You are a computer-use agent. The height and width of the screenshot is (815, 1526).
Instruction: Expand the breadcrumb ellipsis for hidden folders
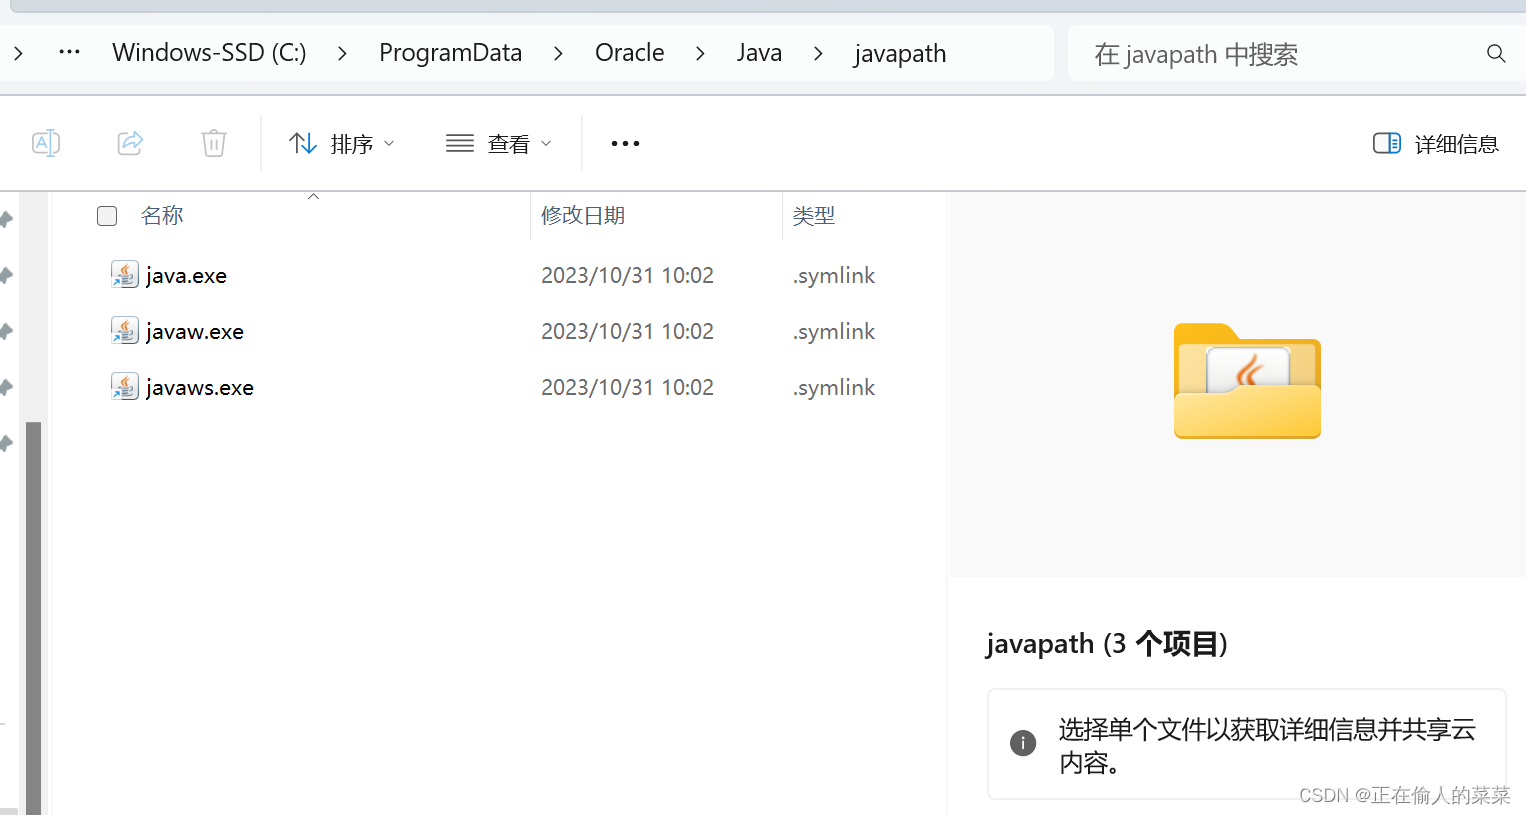click(69, 53)
